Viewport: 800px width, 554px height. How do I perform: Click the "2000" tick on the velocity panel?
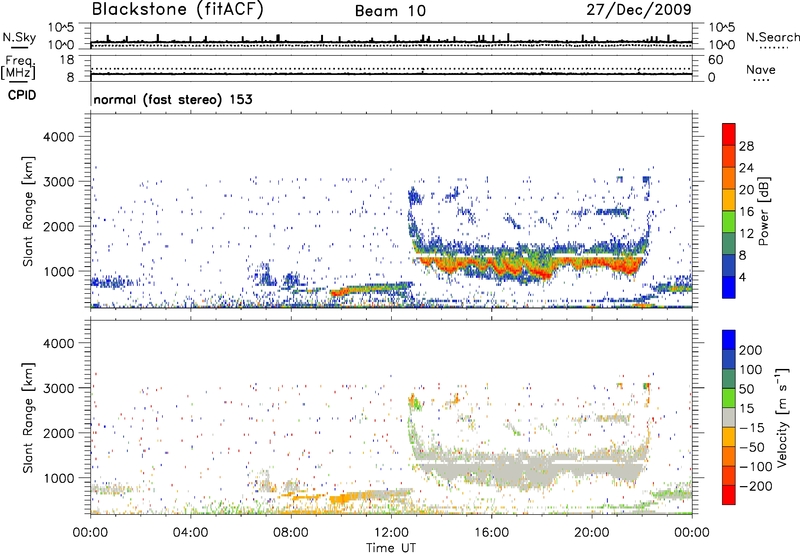coord(59,433)
